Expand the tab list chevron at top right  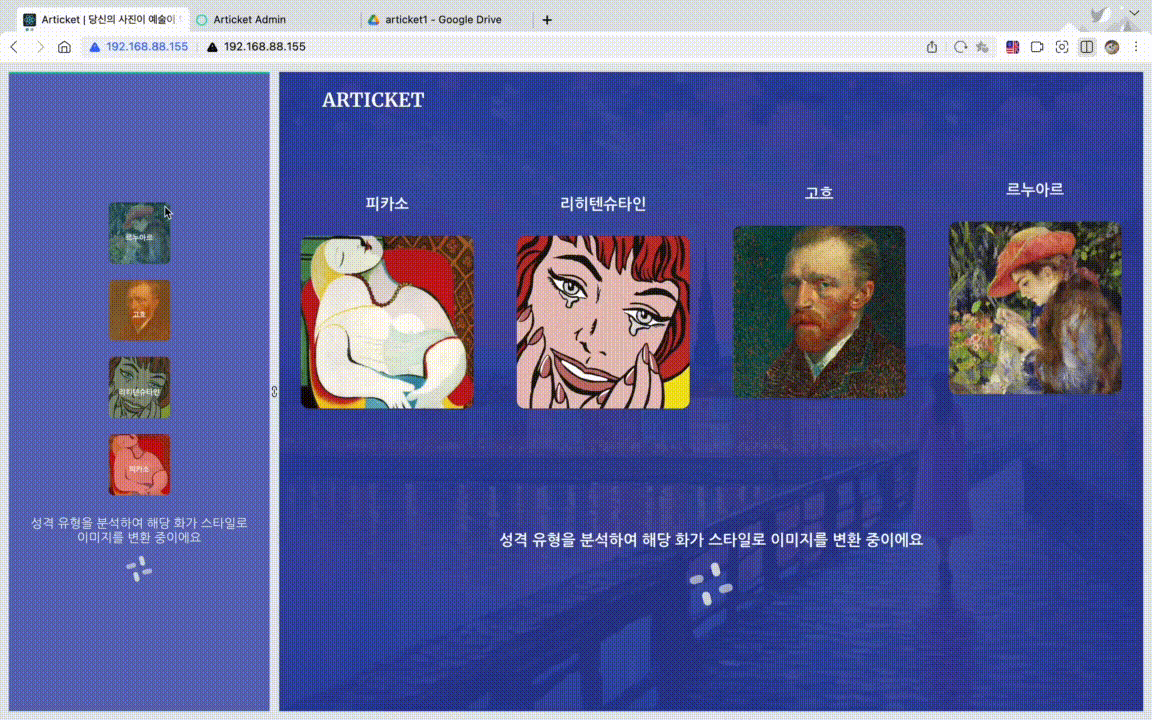(1134, 13)
